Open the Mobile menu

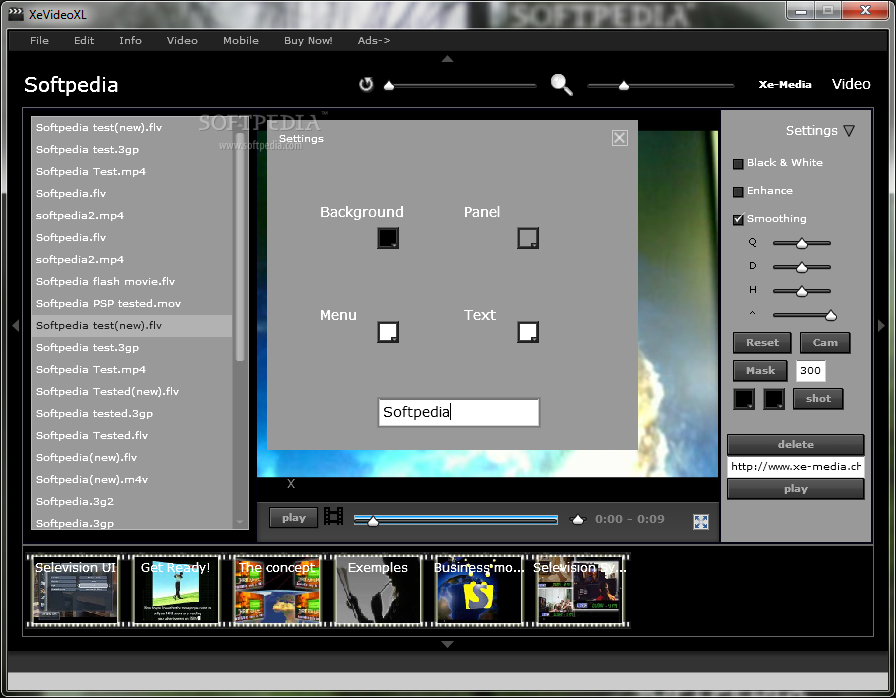coord(241,41)
